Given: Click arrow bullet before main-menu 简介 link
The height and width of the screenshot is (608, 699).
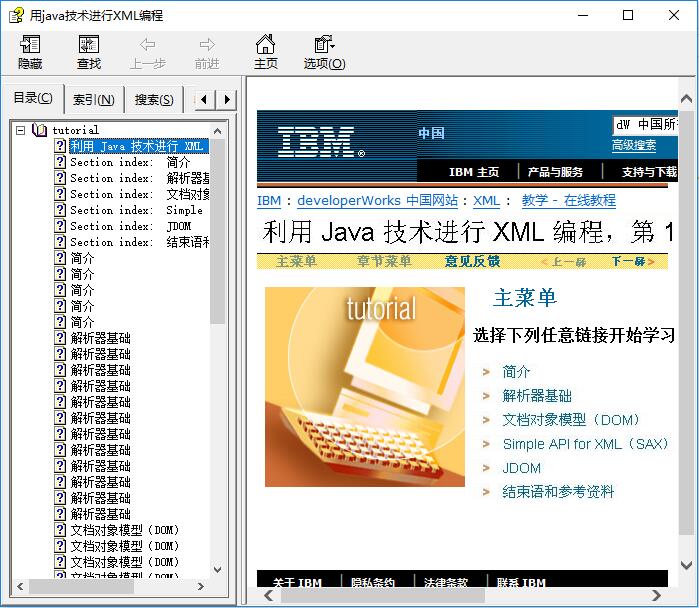Looking at the screenshot, I should click(x=486, y=372).
